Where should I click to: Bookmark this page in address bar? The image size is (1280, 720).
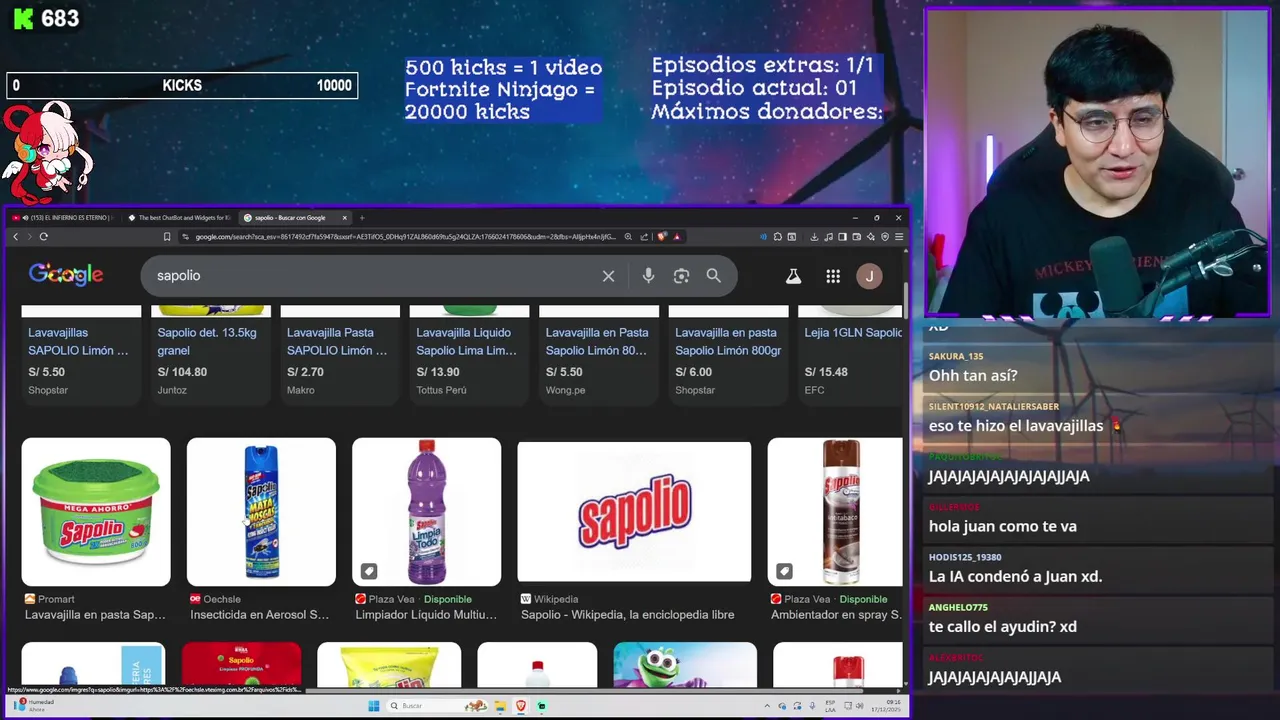pyautogui.click(x=167, y=237)
